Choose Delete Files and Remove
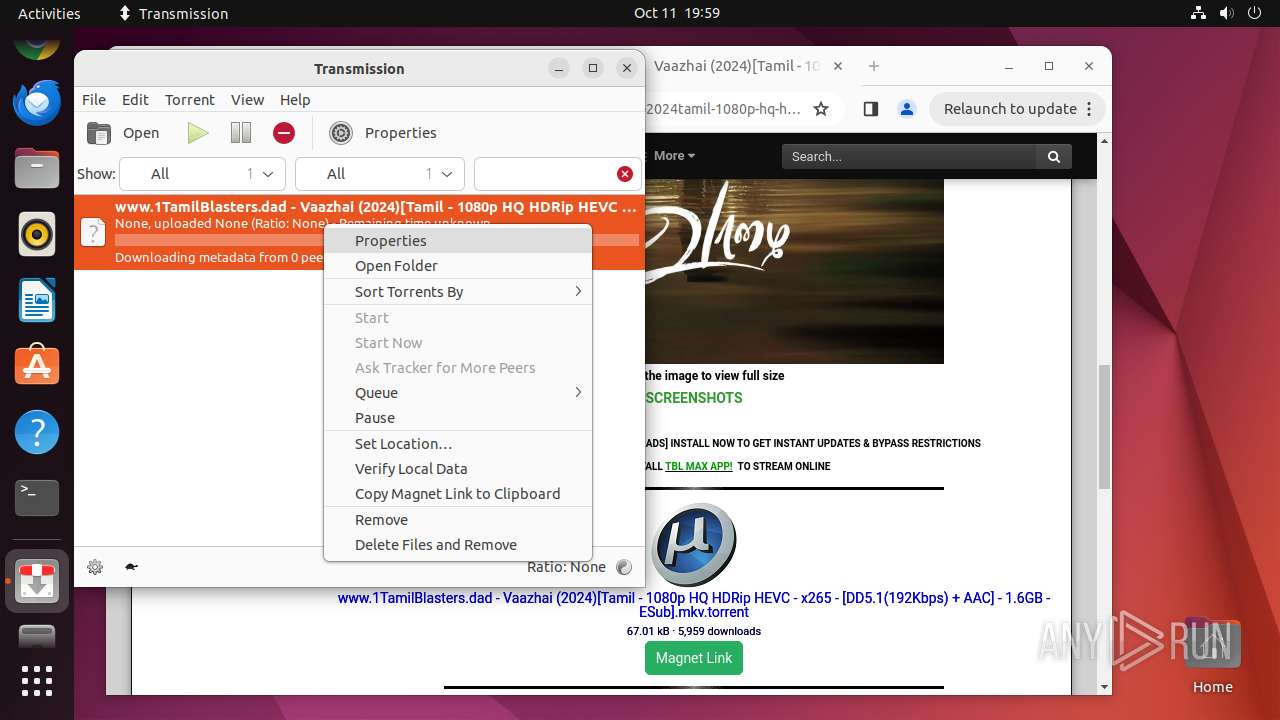This screenshot has height=720, width=1280. [x=458, y=545]
